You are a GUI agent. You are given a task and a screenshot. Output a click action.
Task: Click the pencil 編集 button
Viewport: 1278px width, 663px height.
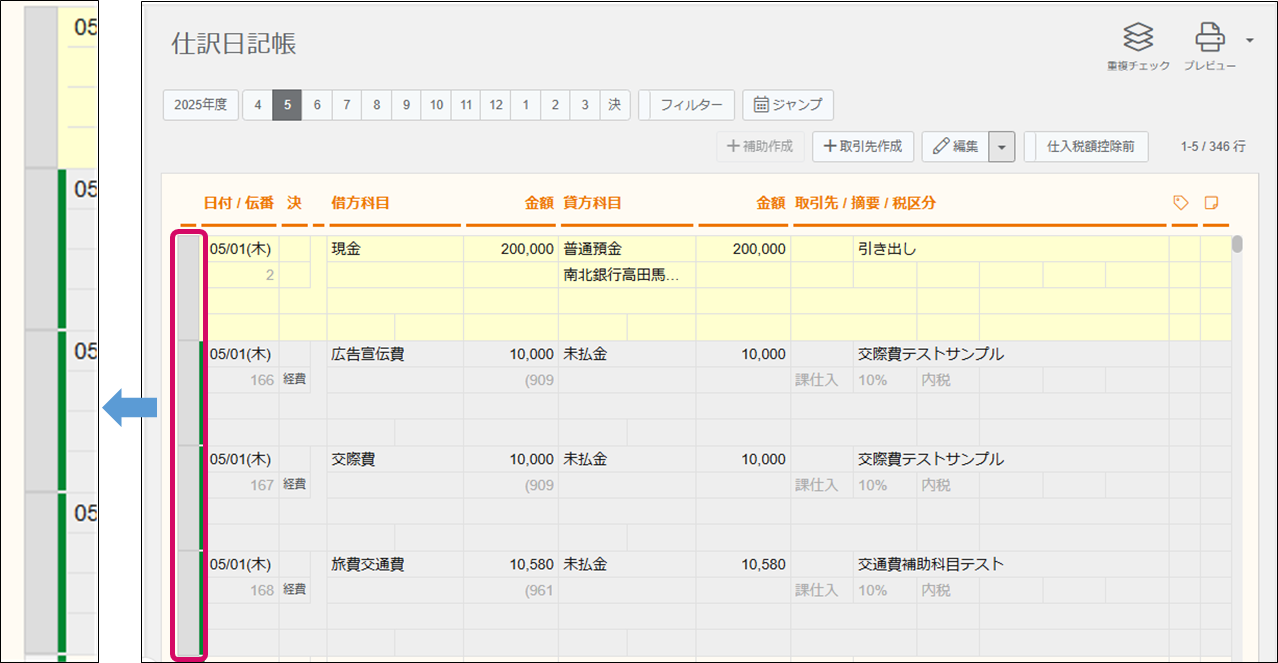point(955,147)
